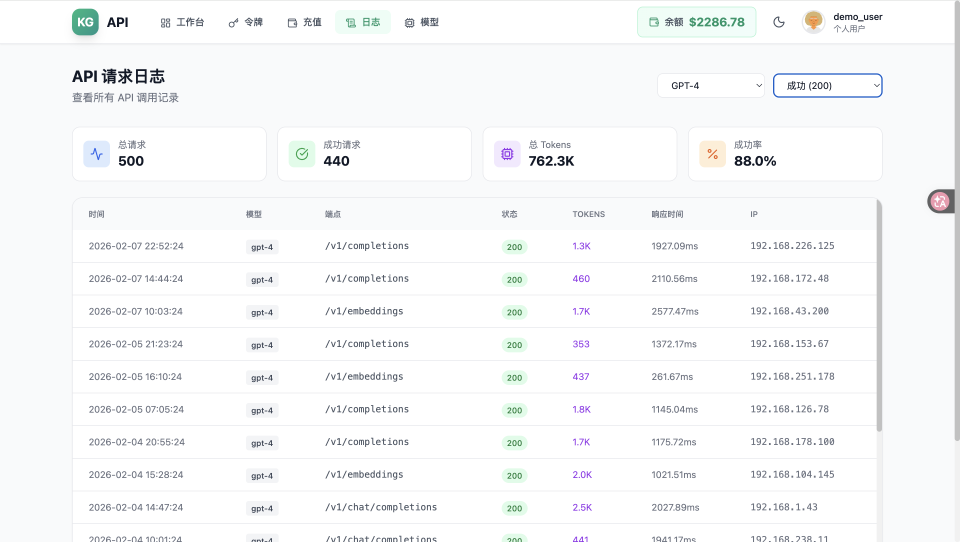Viewport: 960px width, 542px height.
Task: Click the 总 Tokens chip icon
Action: click(x=507, y=154)
